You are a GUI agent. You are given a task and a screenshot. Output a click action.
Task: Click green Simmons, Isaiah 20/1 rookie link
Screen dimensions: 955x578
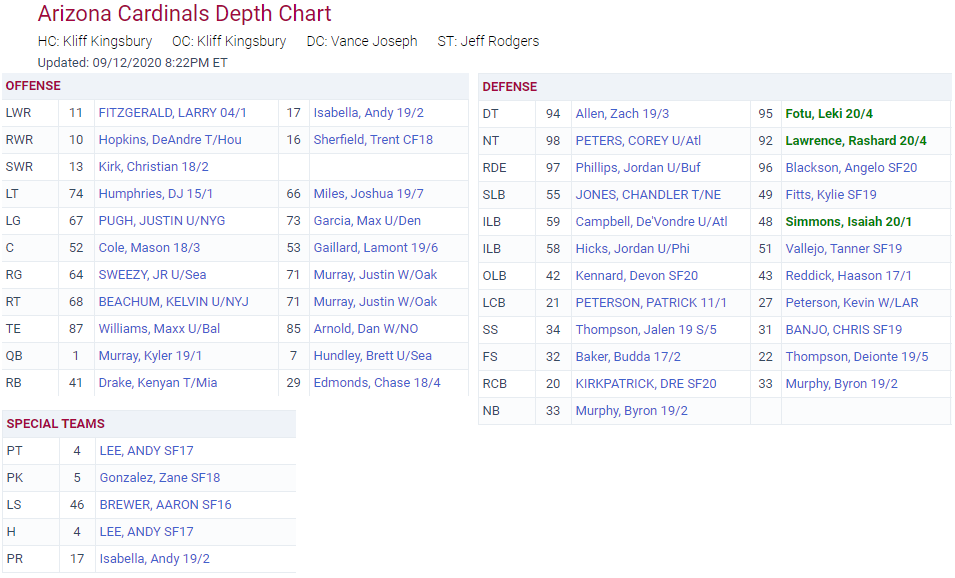[x=848, y=222]
